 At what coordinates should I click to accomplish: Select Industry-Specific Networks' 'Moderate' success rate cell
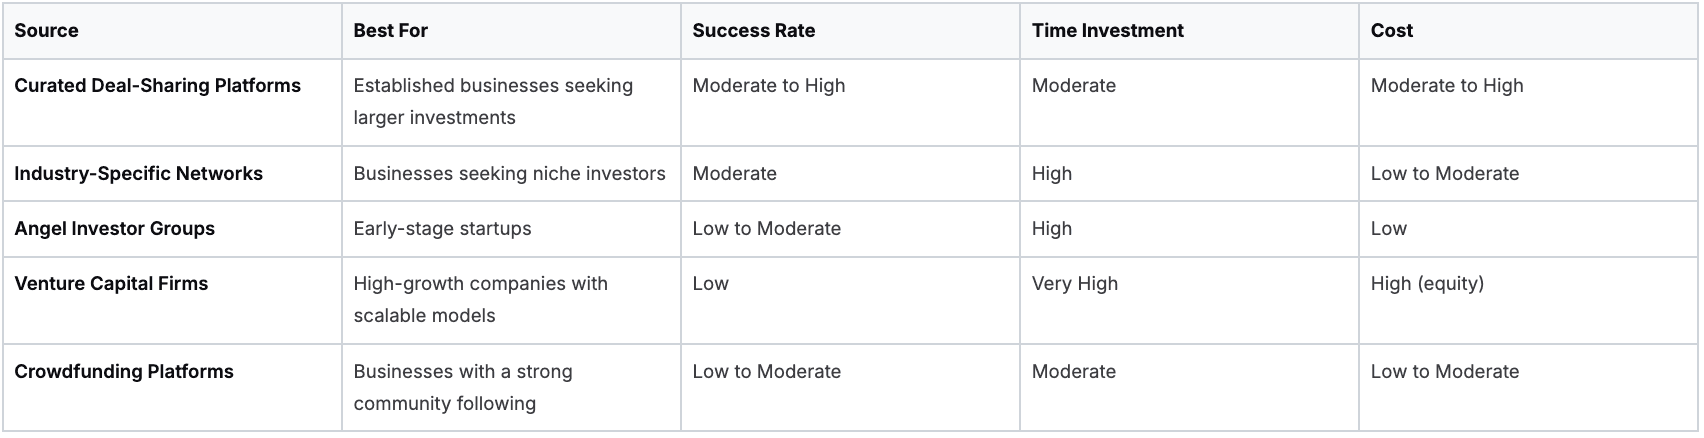(734, 174)
